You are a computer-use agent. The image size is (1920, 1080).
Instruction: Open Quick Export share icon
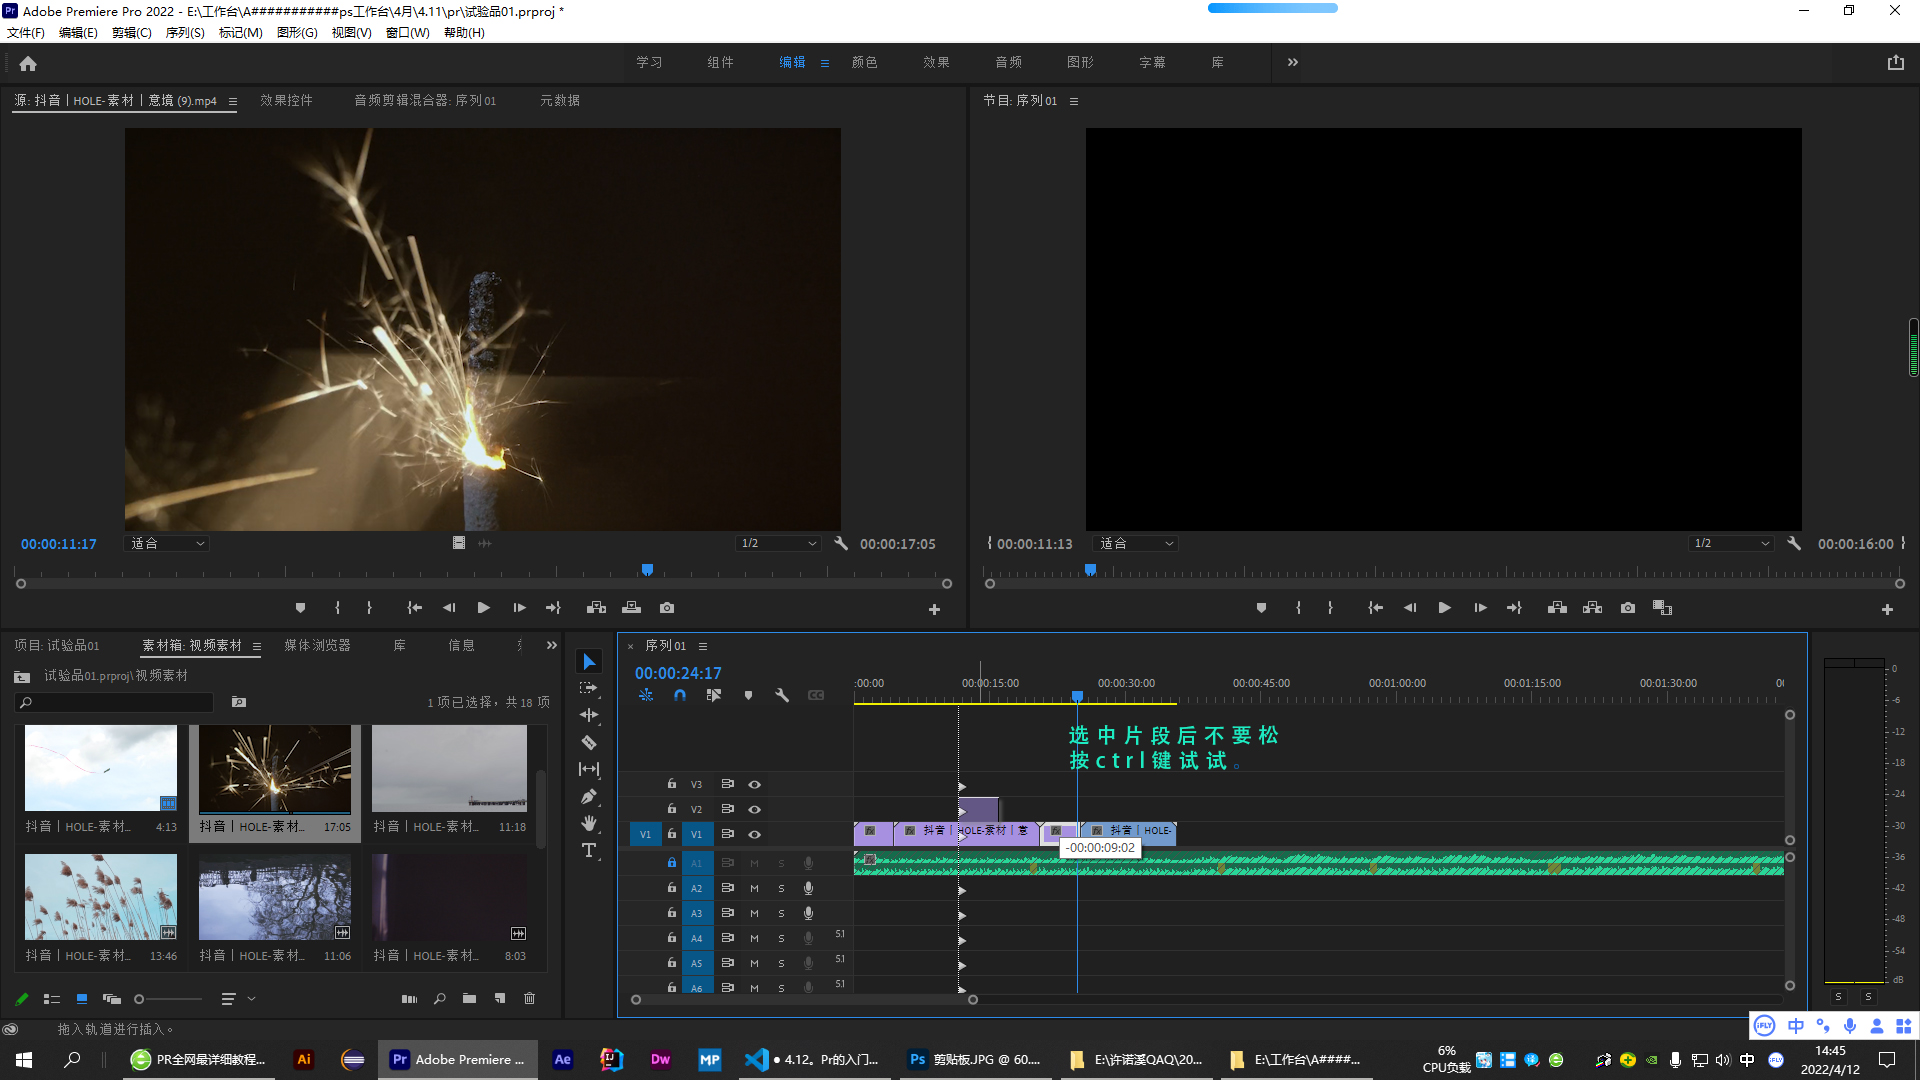coord(1896,62)
